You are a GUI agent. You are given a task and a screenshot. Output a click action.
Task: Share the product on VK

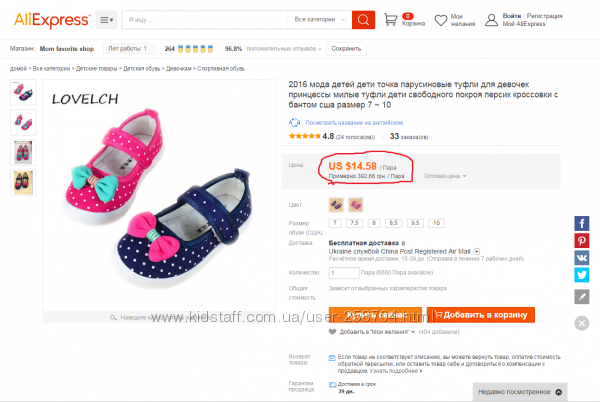click(581, 259)
